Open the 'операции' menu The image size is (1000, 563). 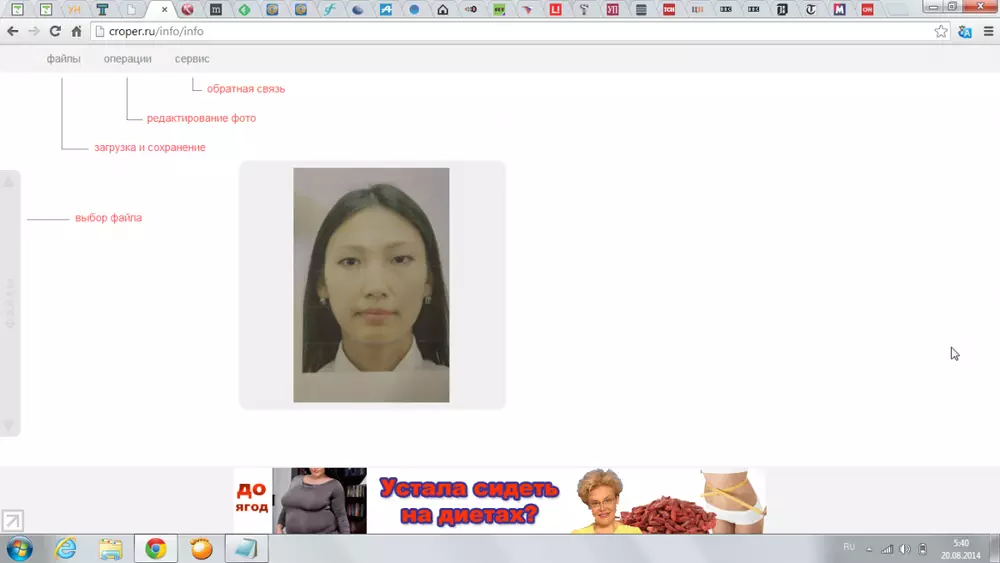[127, 59]
